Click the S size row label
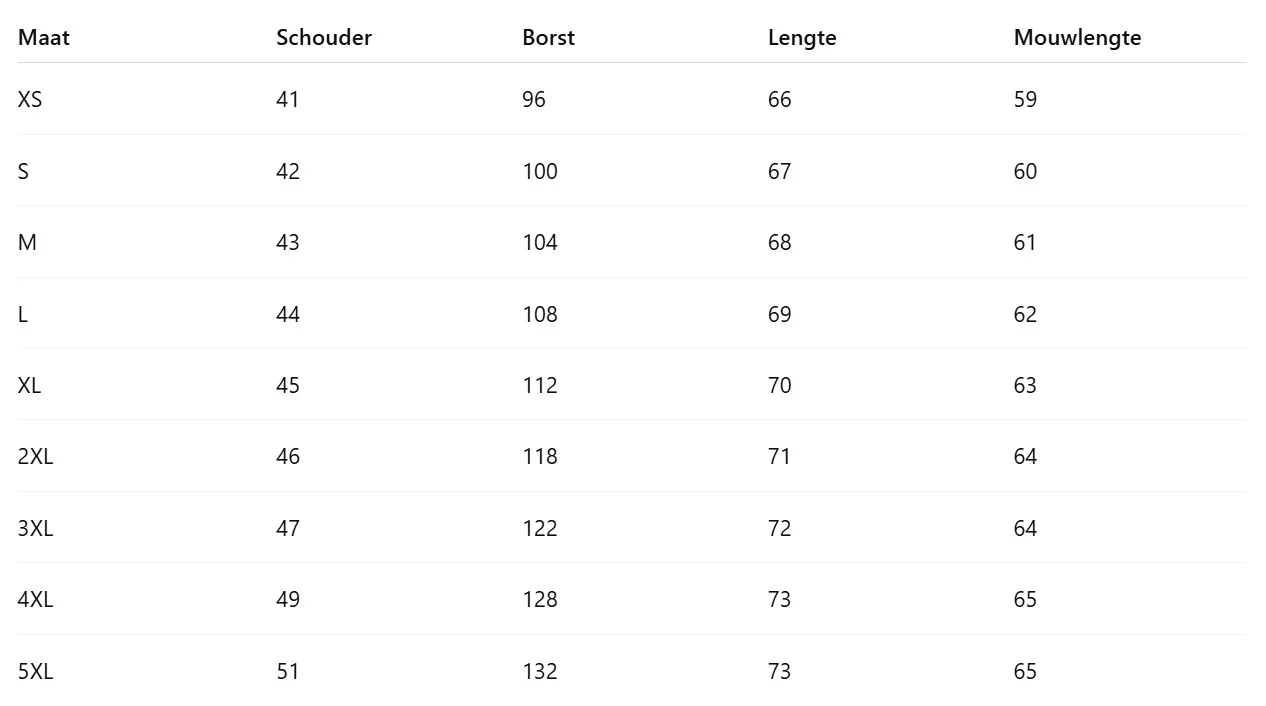1266x706 pixels. pos(23,171)
